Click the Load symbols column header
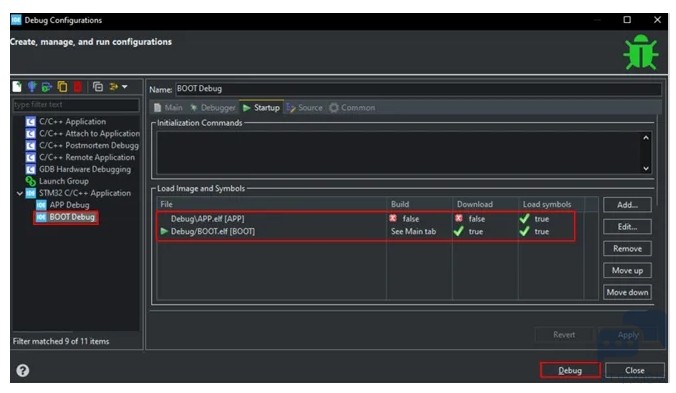The image size is (676, 393). [551, 204]
